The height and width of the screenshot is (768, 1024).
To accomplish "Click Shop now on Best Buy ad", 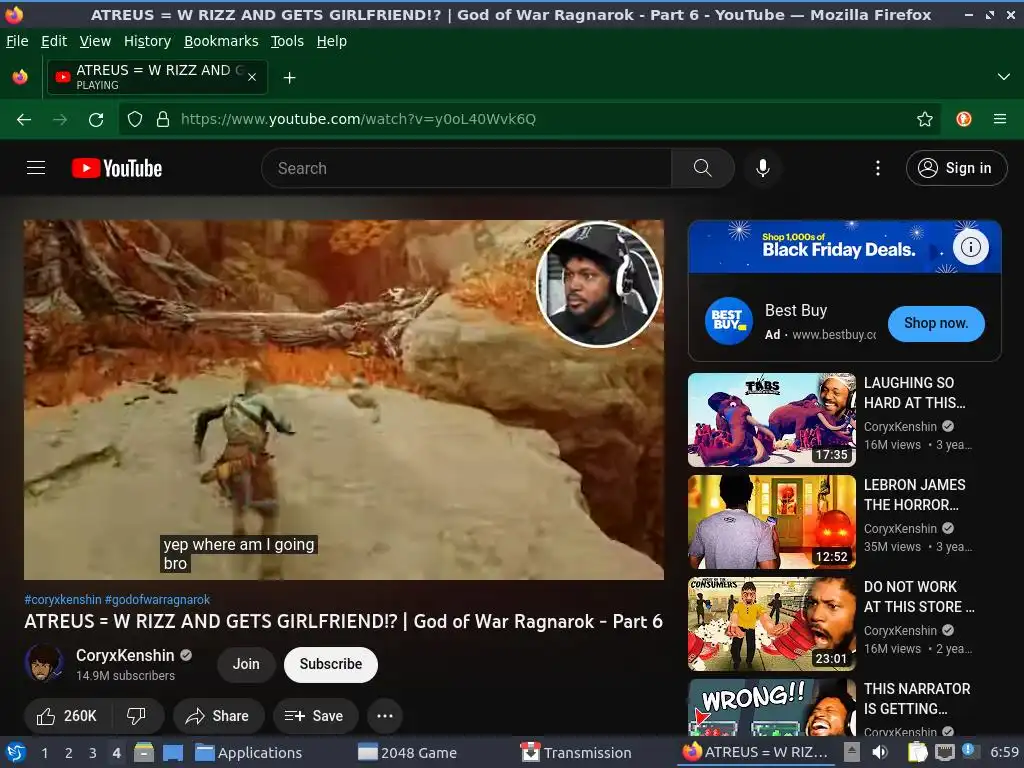I will pos(936,323).
